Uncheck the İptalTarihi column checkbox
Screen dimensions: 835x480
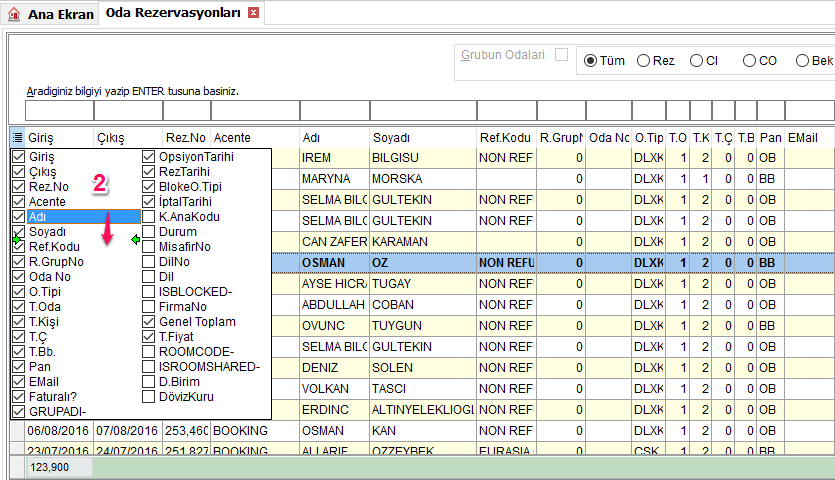pyautogui.click(x=149, y=201)
